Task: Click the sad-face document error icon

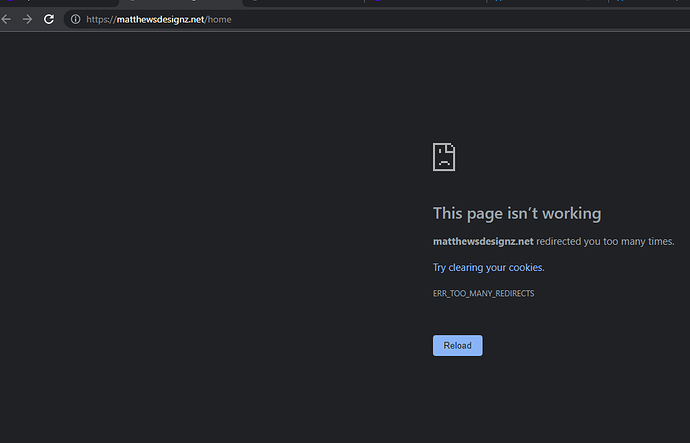Action: coord(444,157)
